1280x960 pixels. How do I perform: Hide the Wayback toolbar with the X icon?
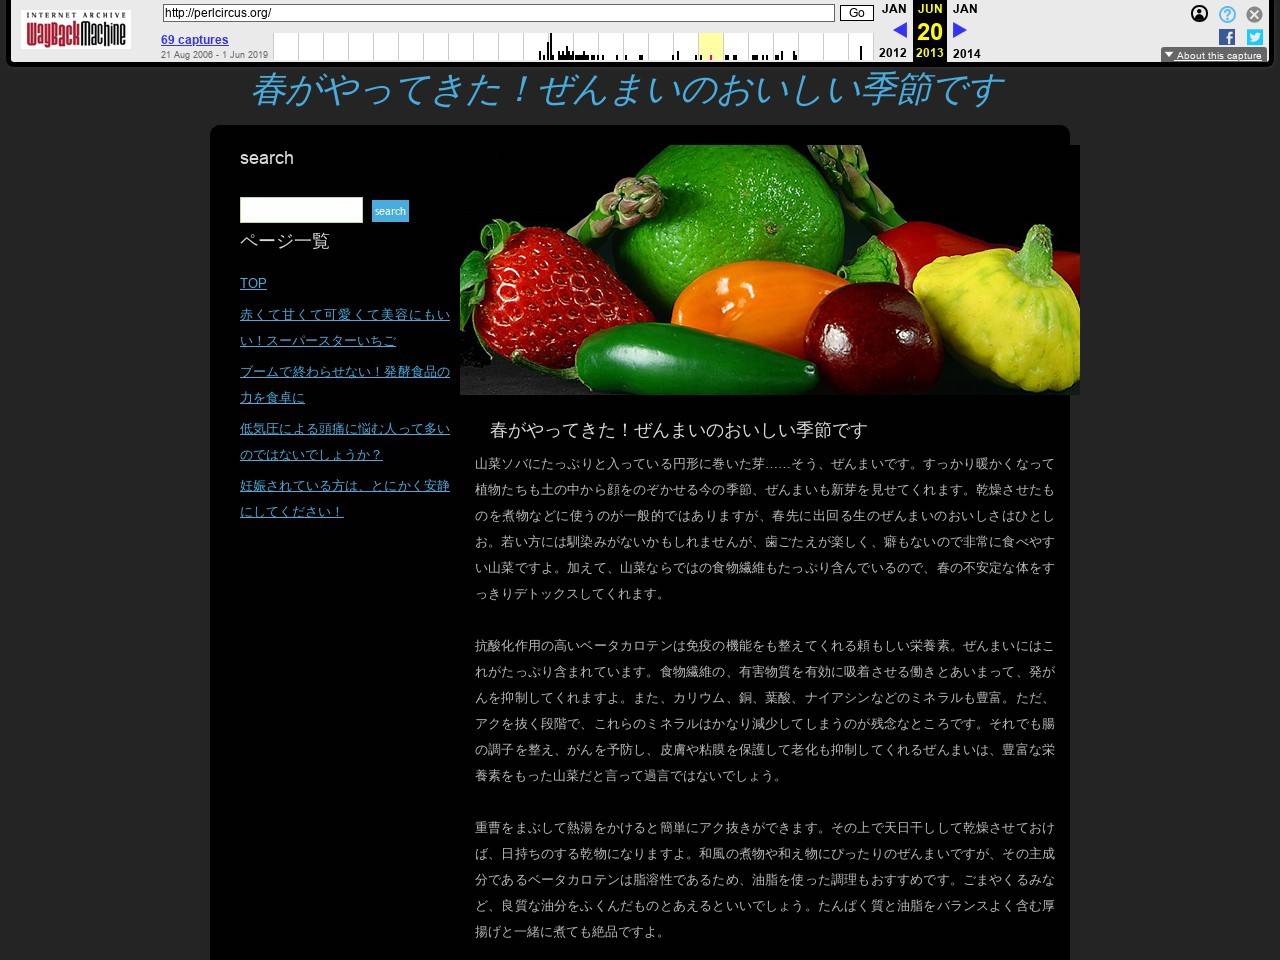click(x=1254, y=14)
